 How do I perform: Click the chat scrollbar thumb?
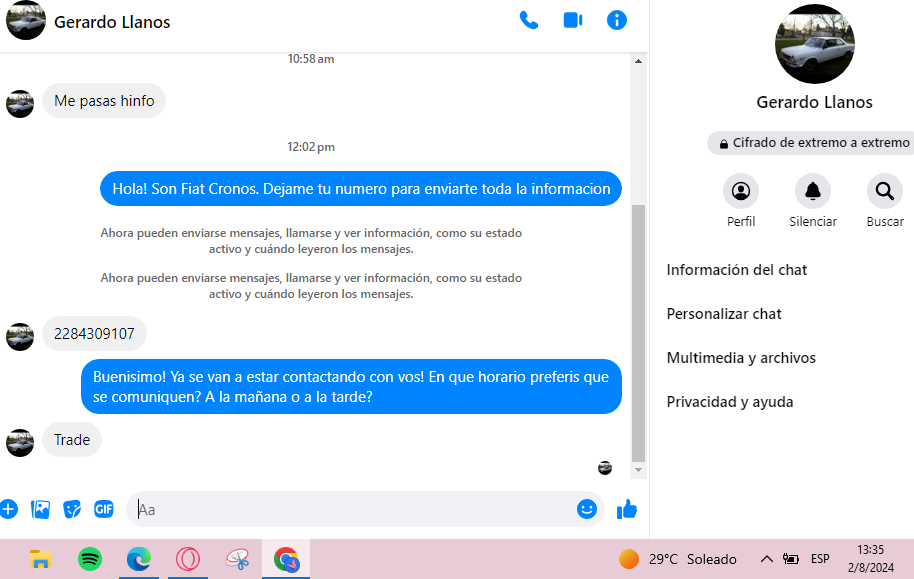(638, 333)
